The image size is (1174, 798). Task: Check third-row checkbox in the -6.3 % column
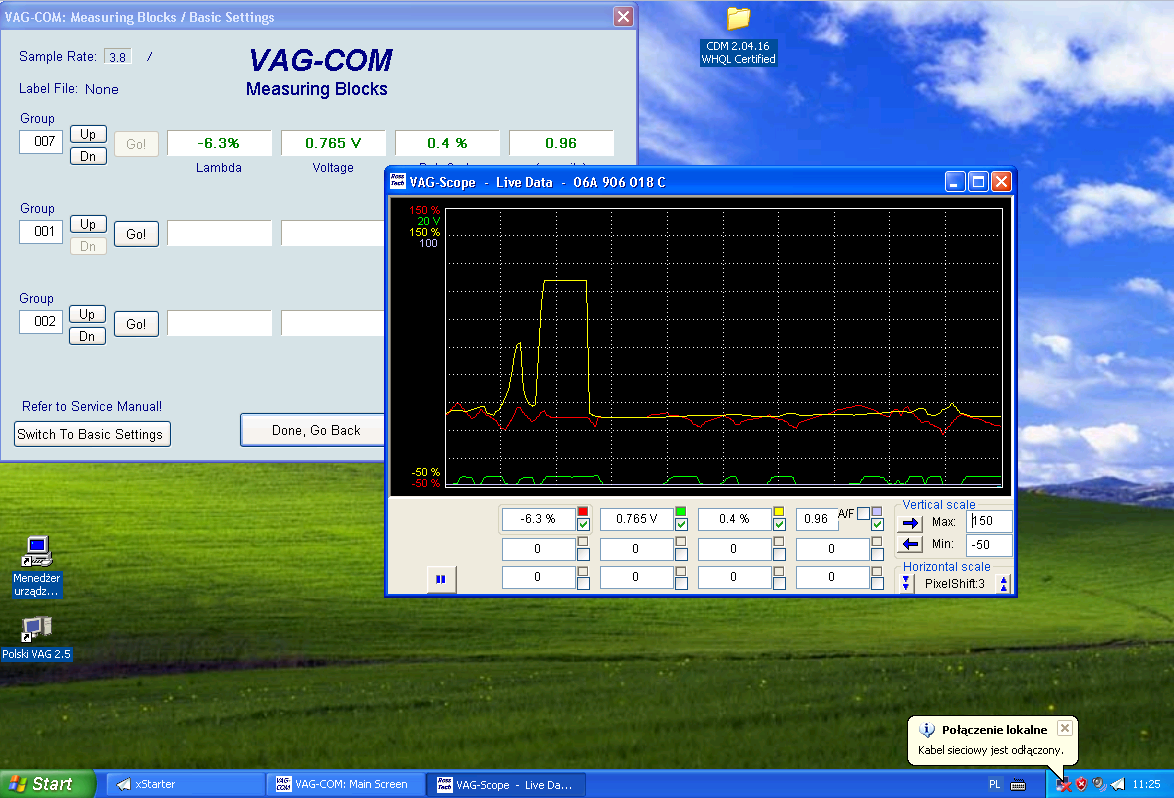coord(583,583)
